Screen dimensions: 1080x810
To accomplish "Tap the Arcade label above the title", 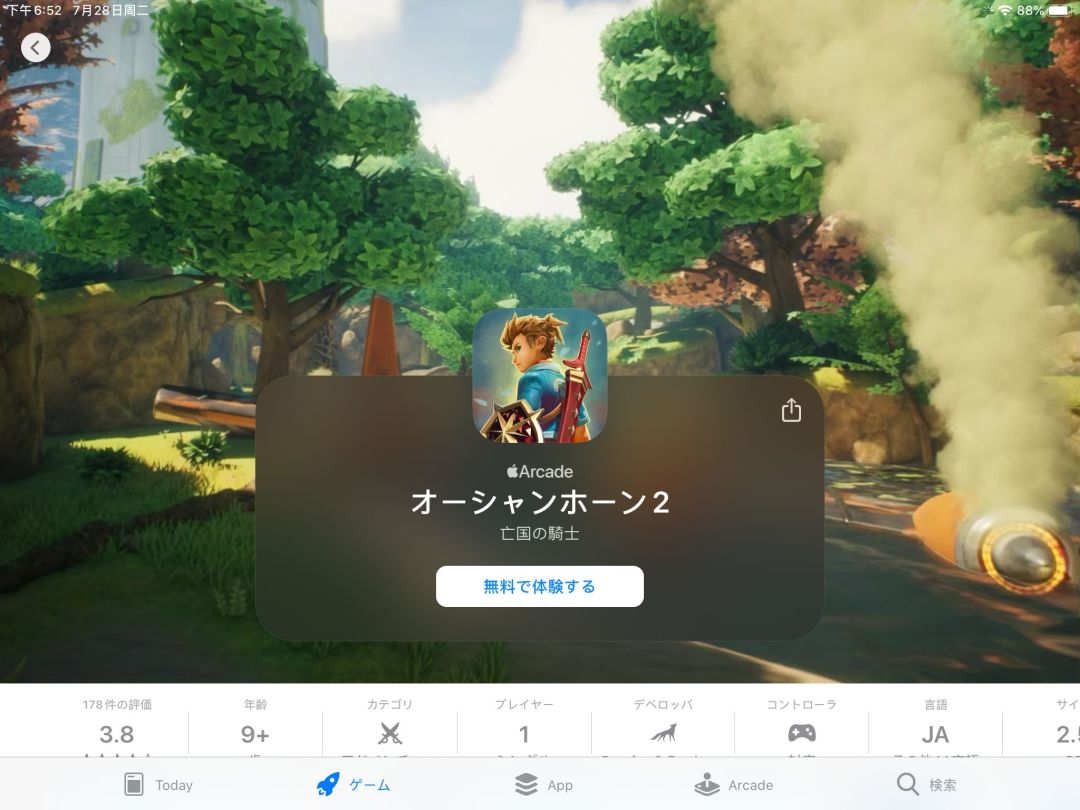I will [539, 472].
